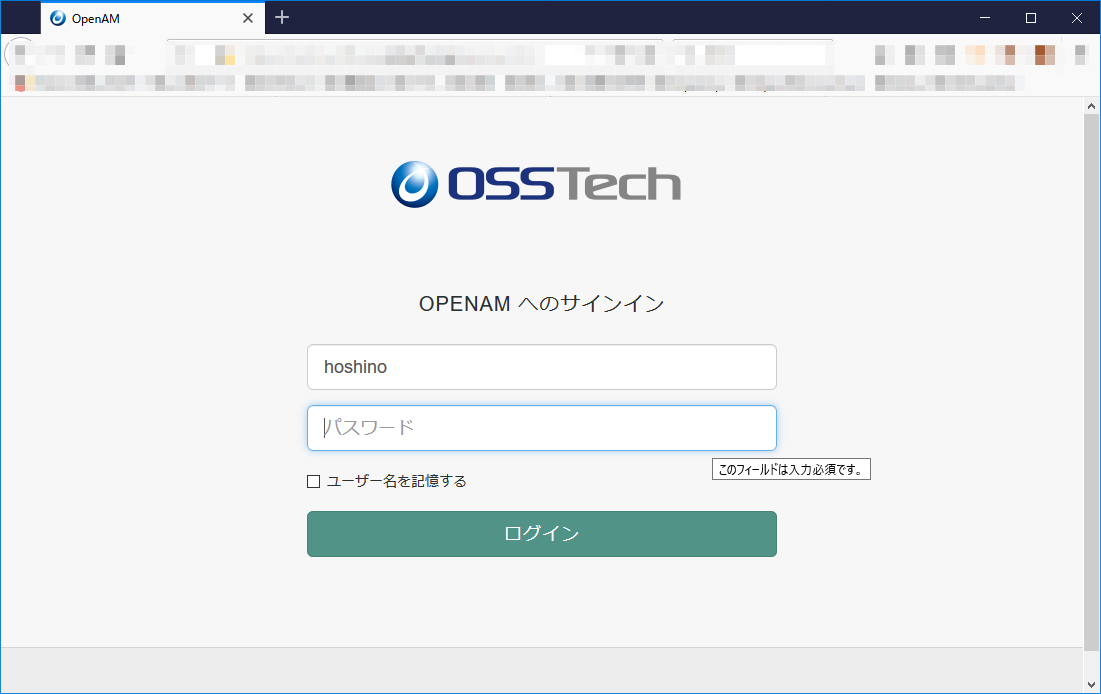Click the OpenAM tab favicon
The image size is (1101, 694).
[58, 18]
